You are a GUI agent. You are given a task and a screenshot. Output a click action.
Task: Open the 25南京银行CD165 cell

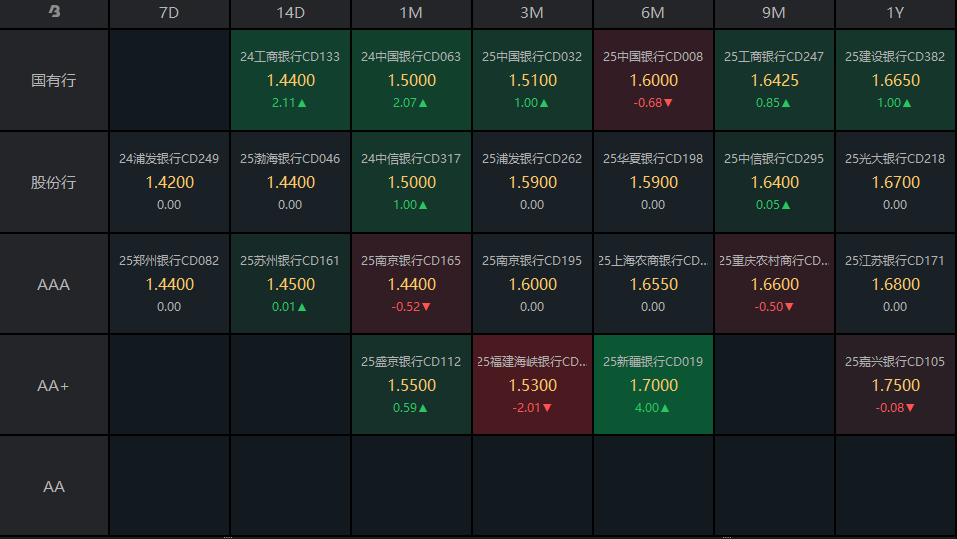[x=411, y=284]
